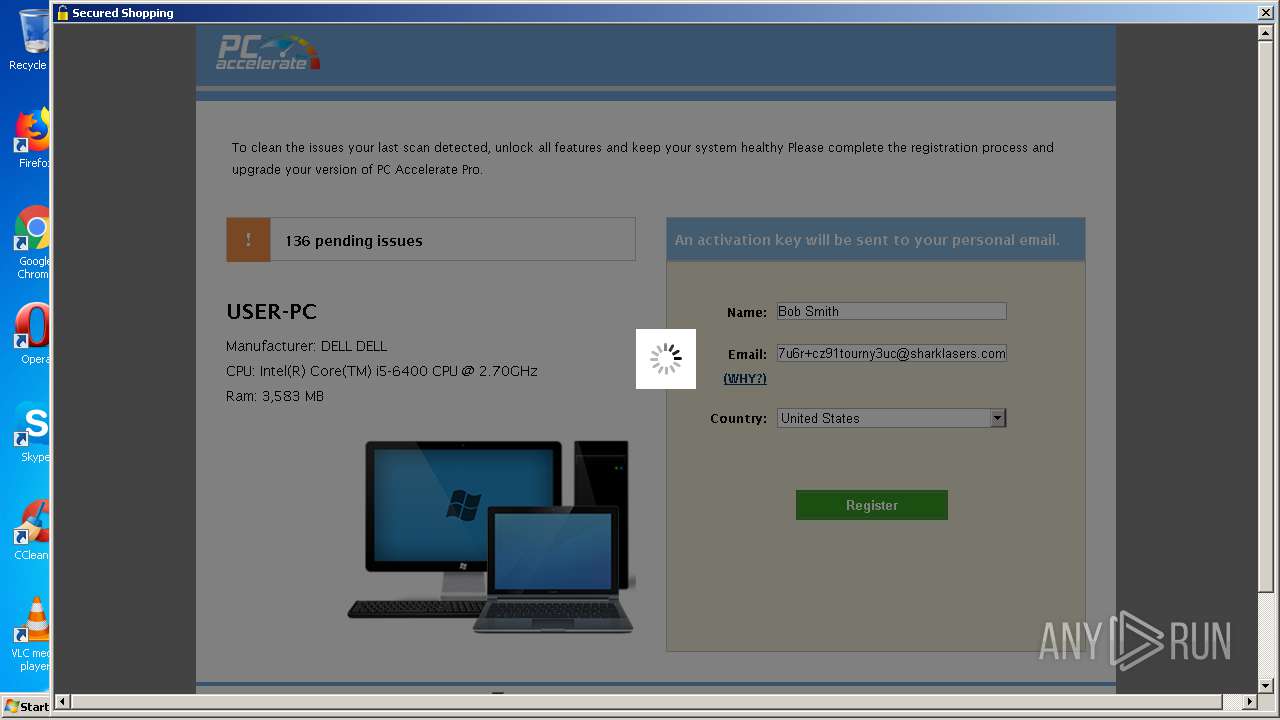Click the activation key notice header
The image size is (1280, 720).
(876, 240)
